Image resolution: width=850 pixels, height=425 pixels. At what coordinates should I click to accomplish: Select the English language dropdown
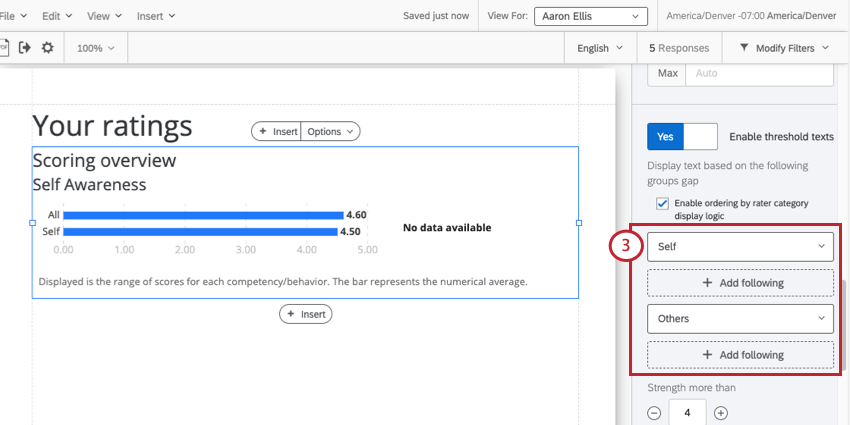(600, 48)
